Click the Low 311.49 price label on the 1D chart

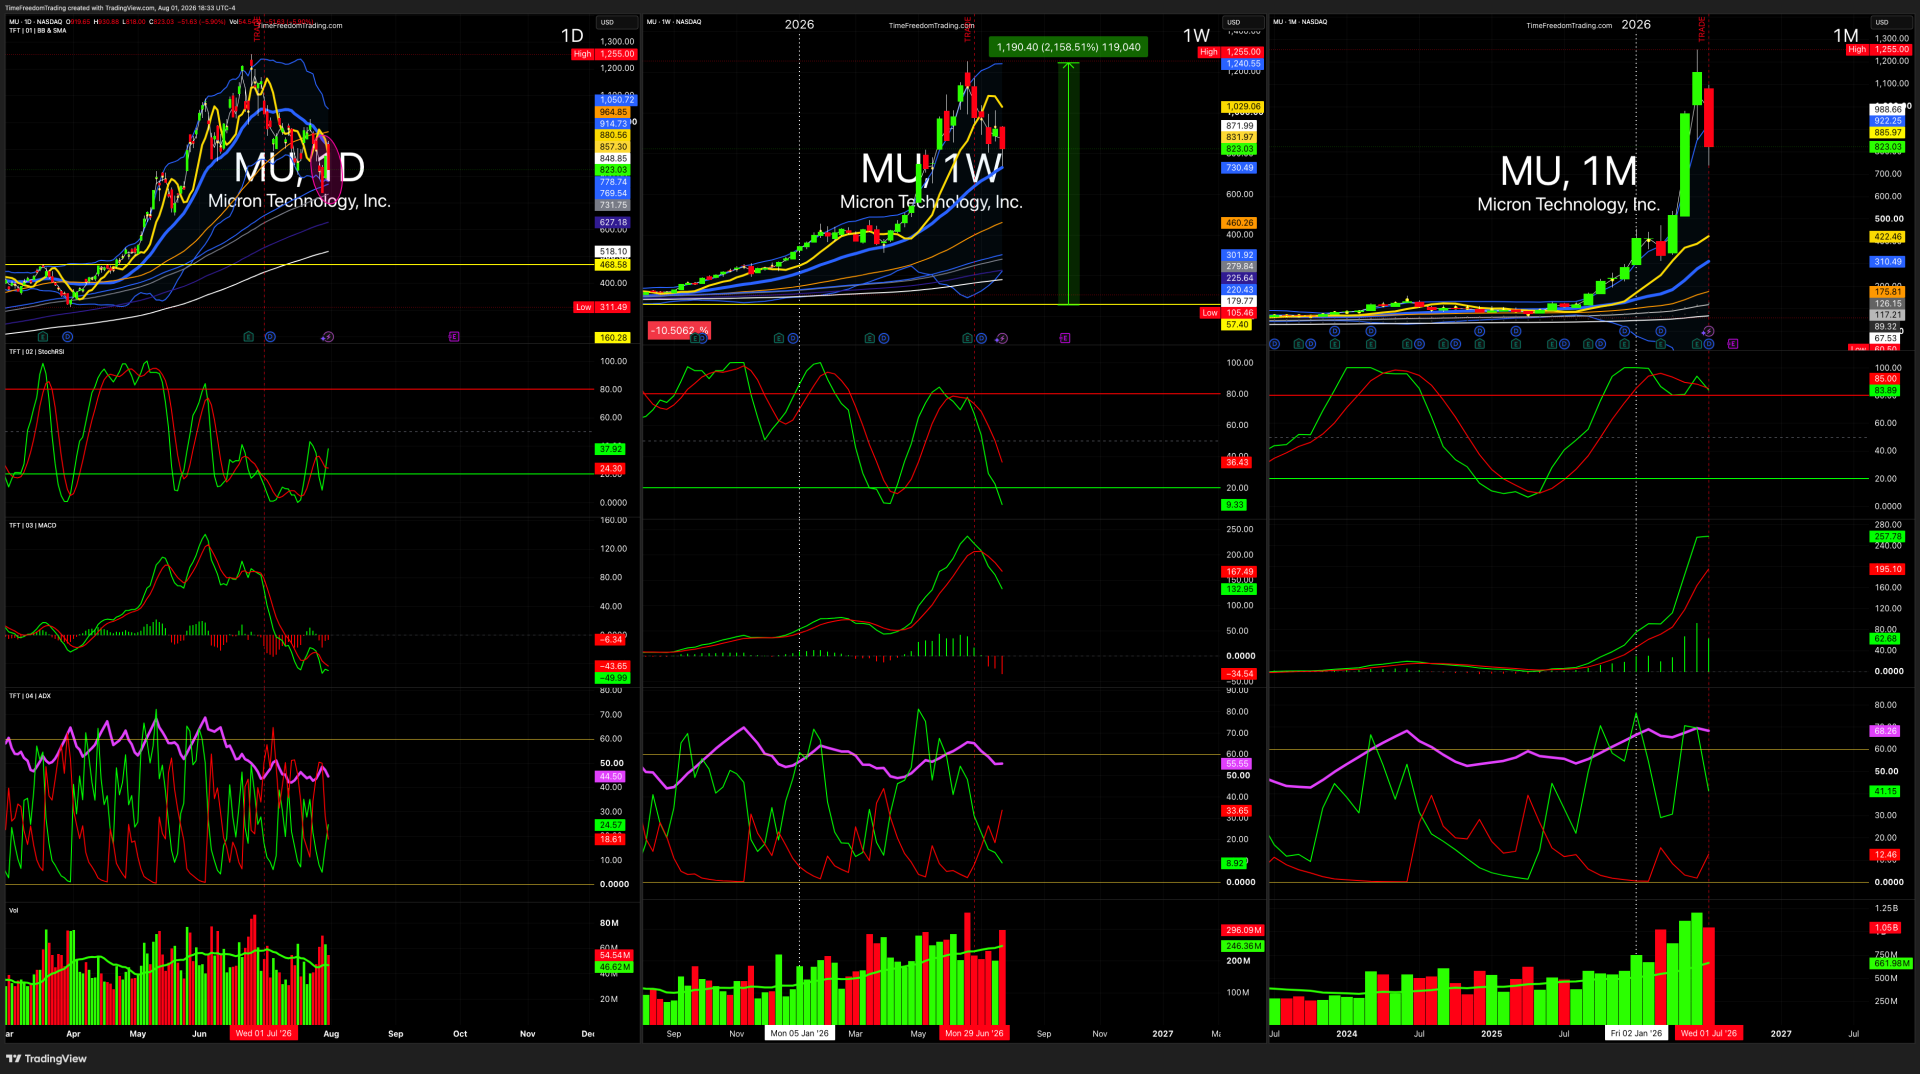coord(602,307)
